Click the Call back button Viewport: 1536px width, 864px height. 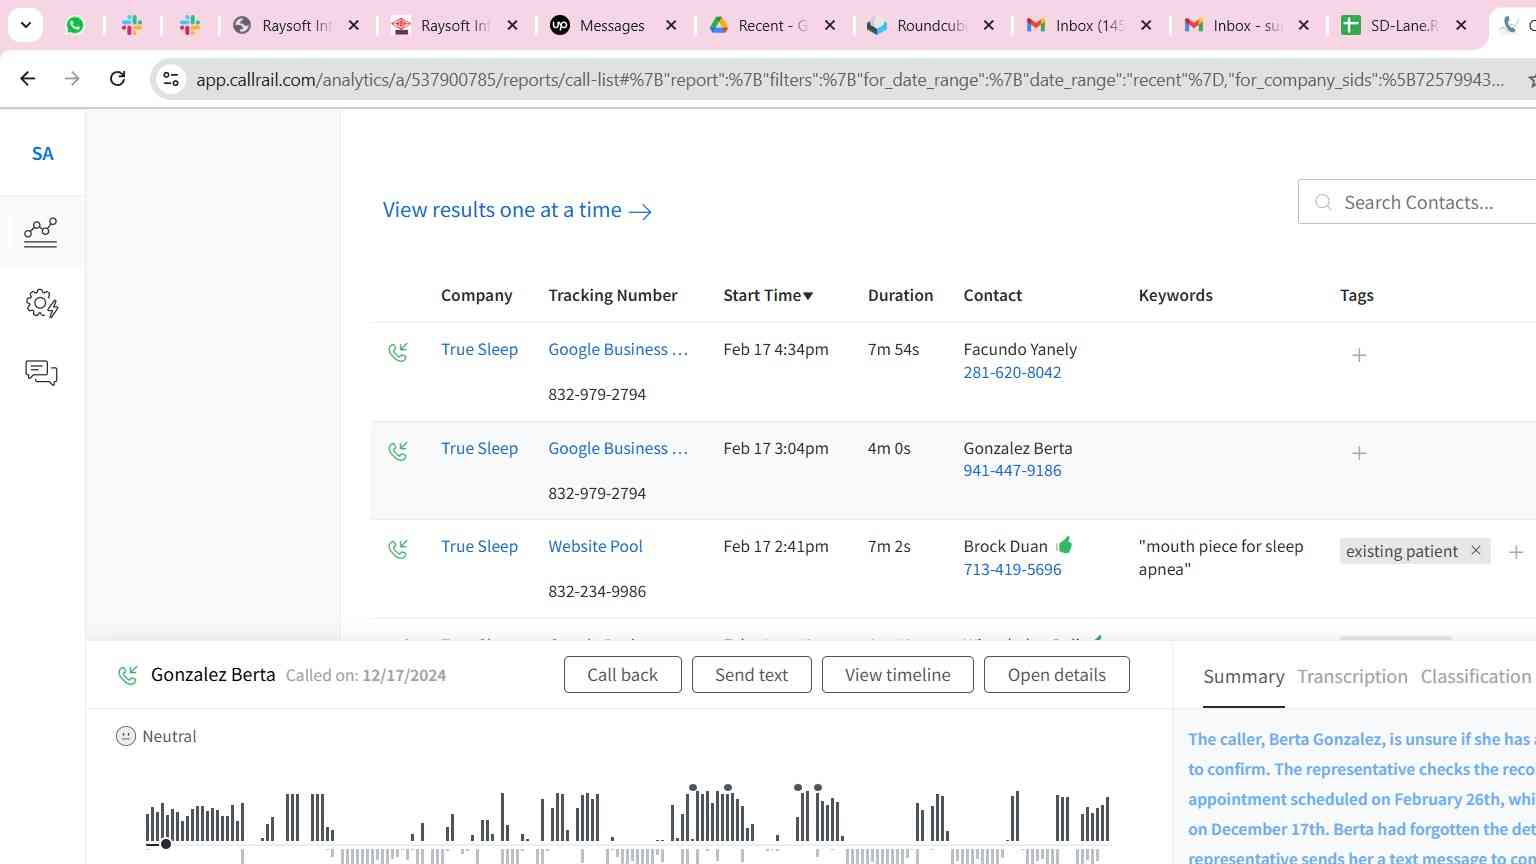(622, 675)
